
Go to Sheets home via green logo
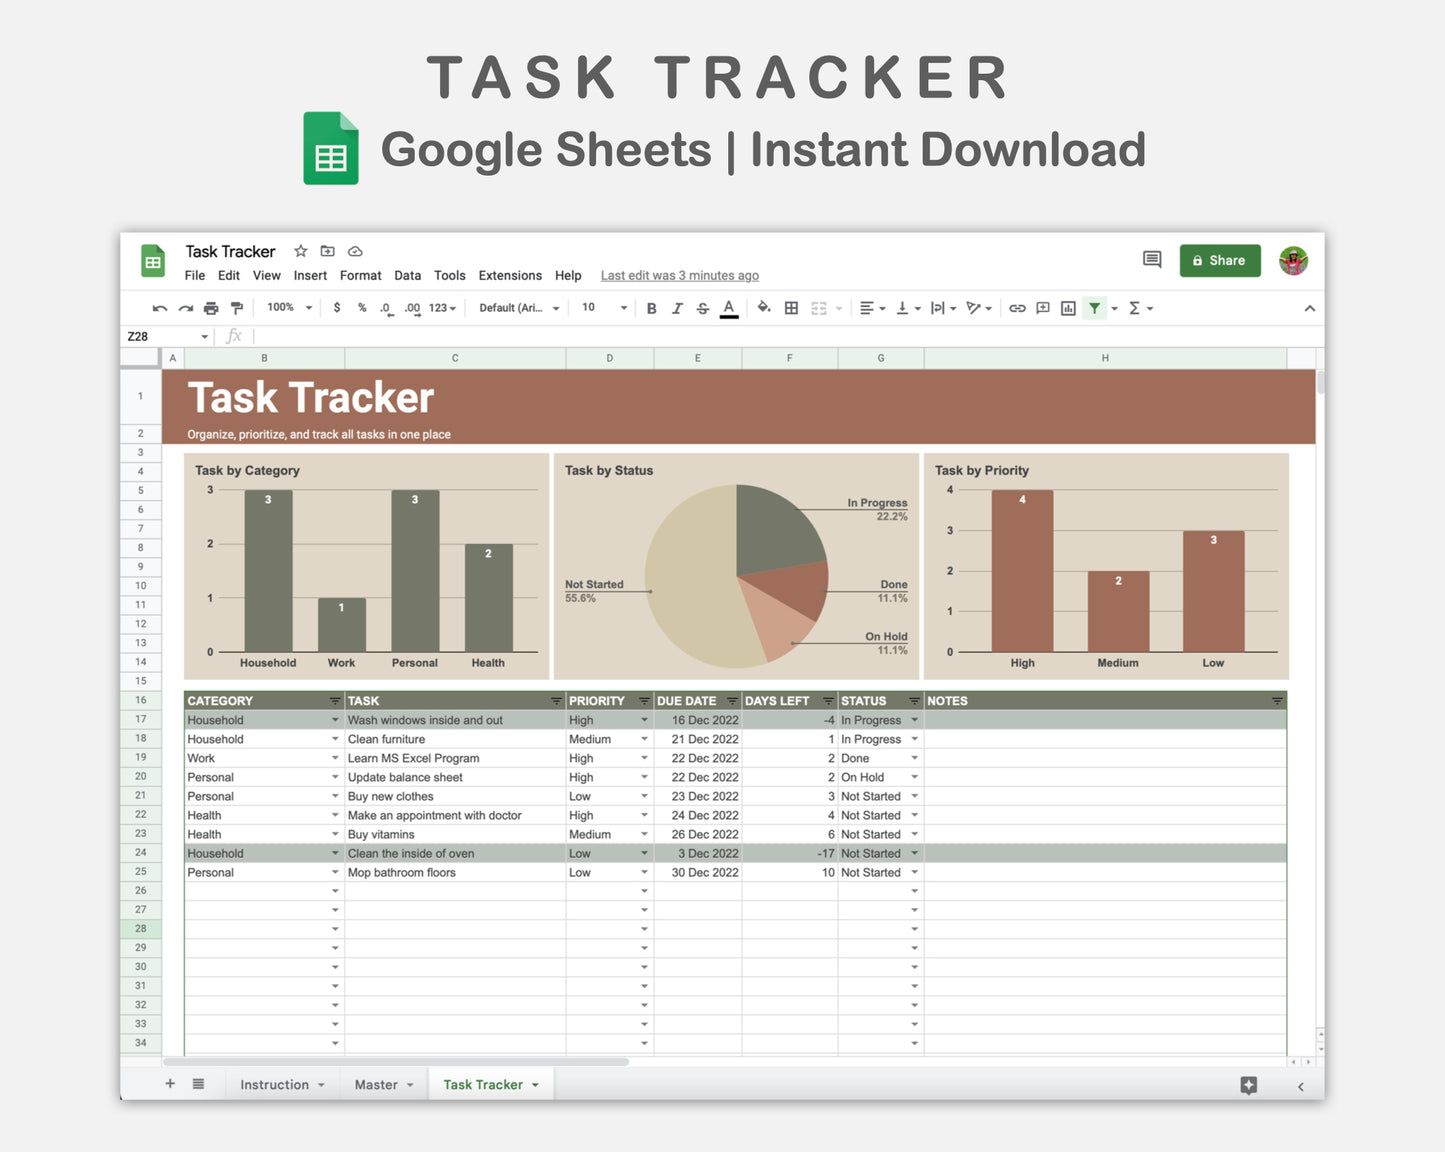153,262
